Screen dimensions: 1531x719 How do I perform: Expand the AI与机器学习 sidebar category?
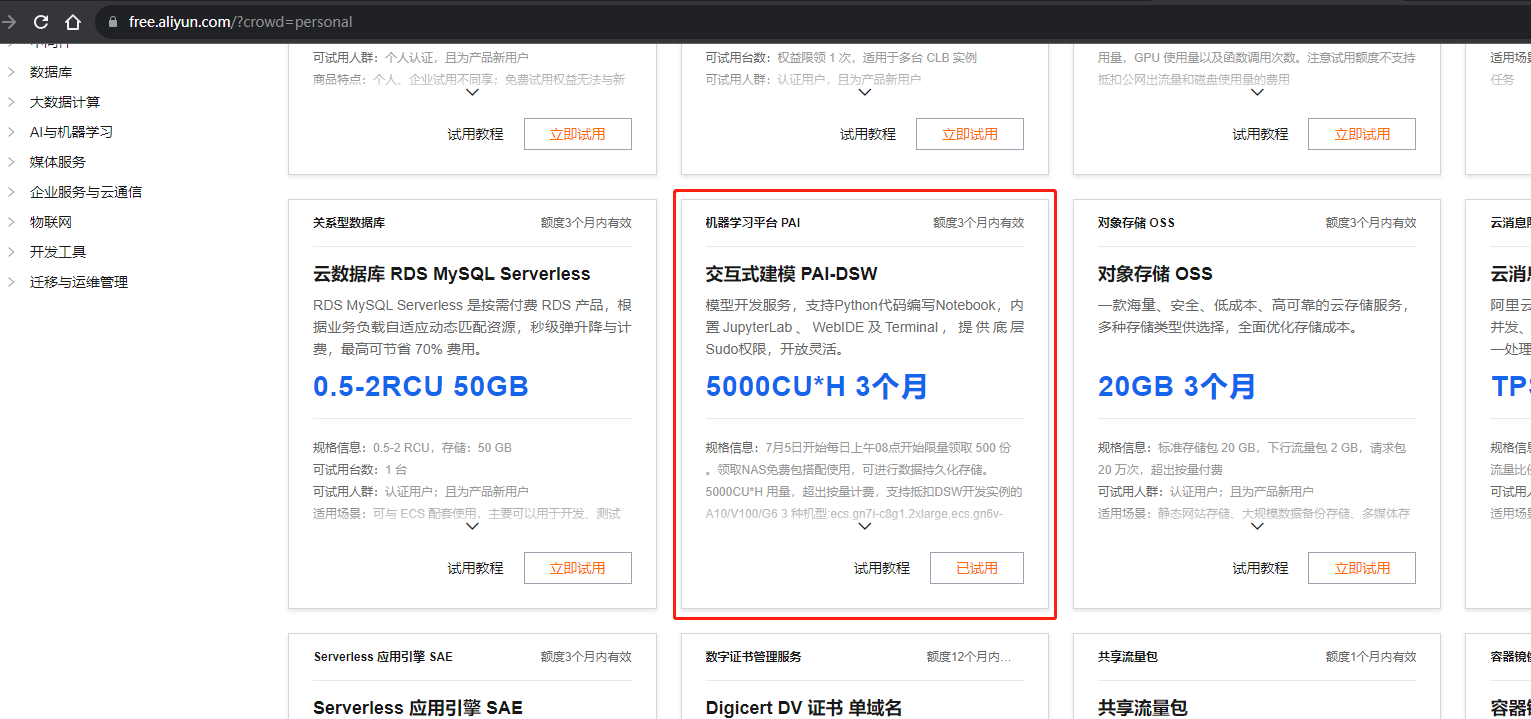[70, 132]
